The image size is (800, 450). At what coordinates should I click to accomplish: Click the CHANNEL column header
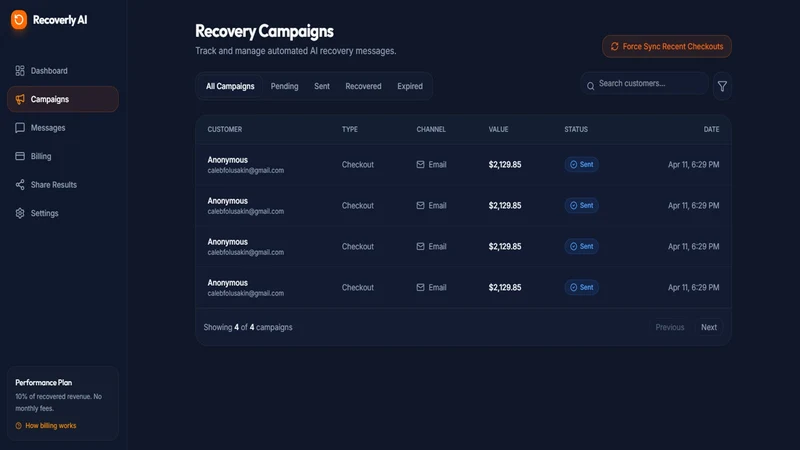[431, 129]
